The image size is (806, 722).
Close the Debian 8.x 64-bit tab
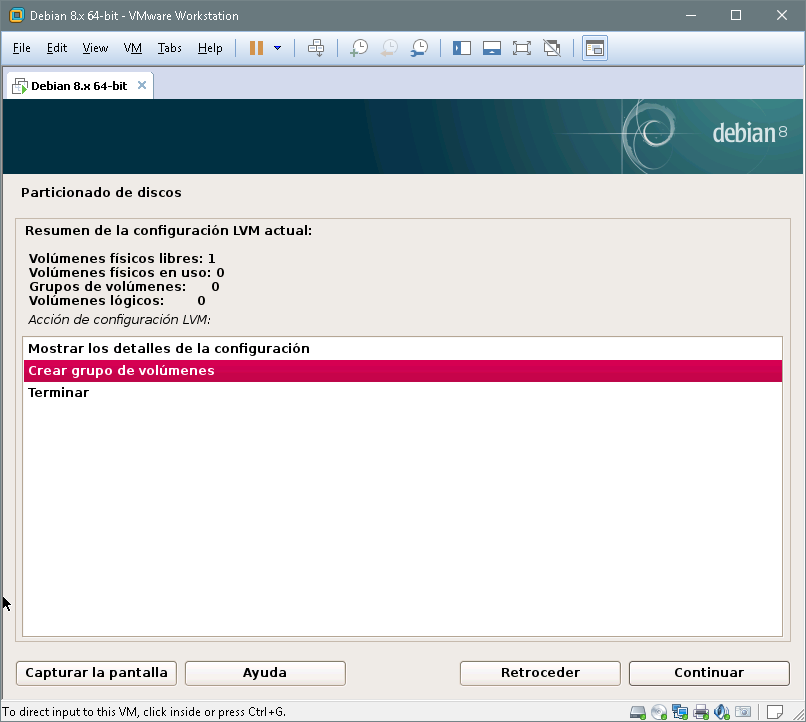[x=142, y=85]
